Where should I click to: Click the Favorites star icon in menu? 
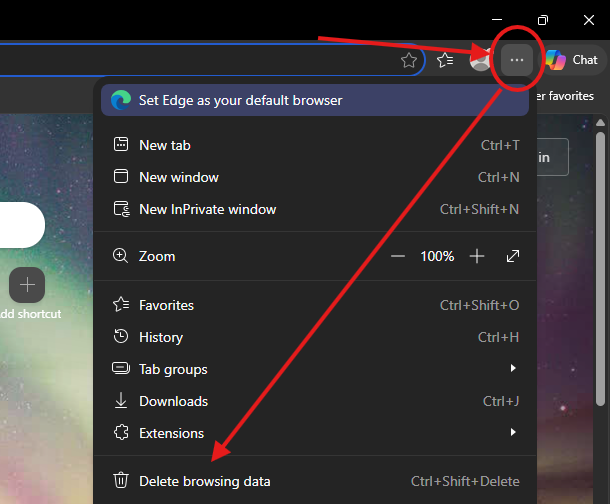[121, 304]
